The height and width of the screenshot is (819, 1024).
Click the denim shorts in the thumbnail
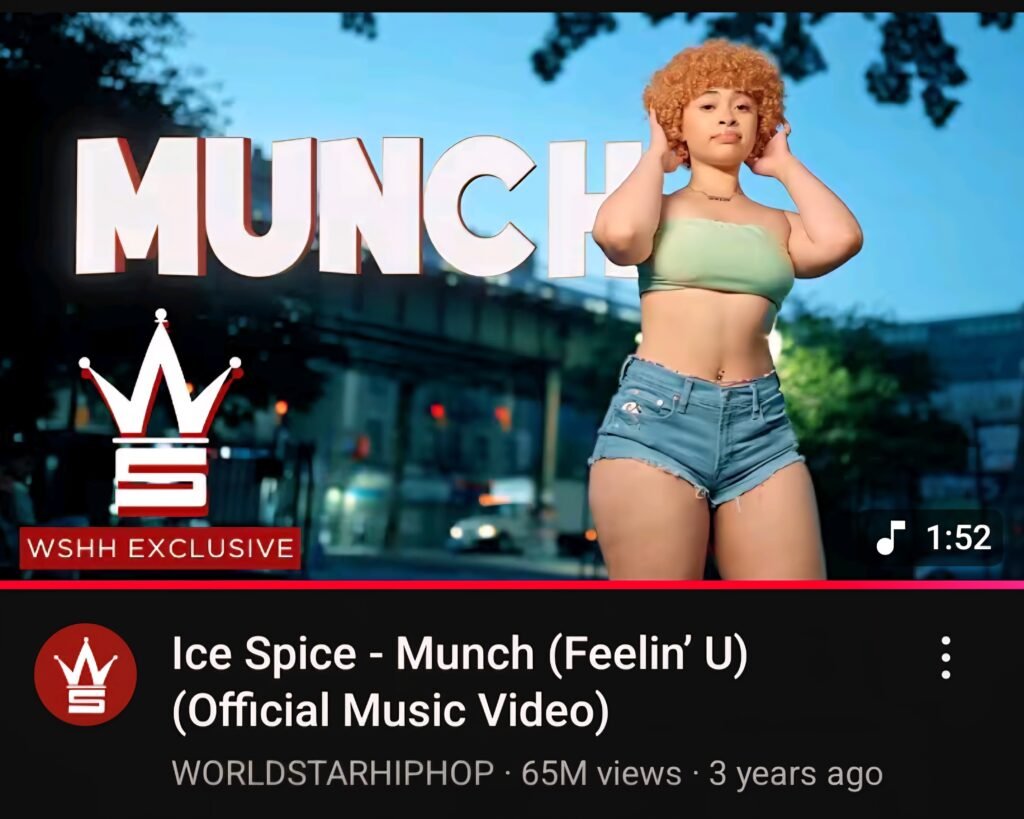coord(696,431)
